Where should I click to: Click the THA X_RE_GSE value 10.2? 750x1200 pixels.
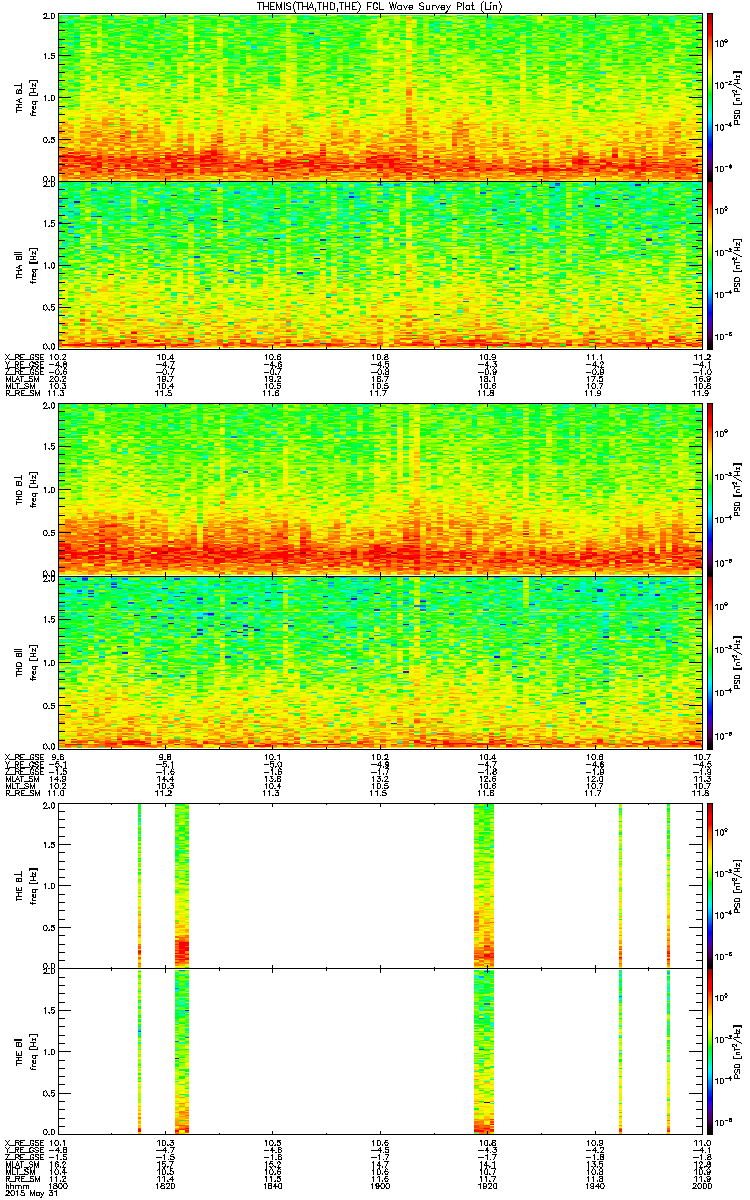(59, 357)
